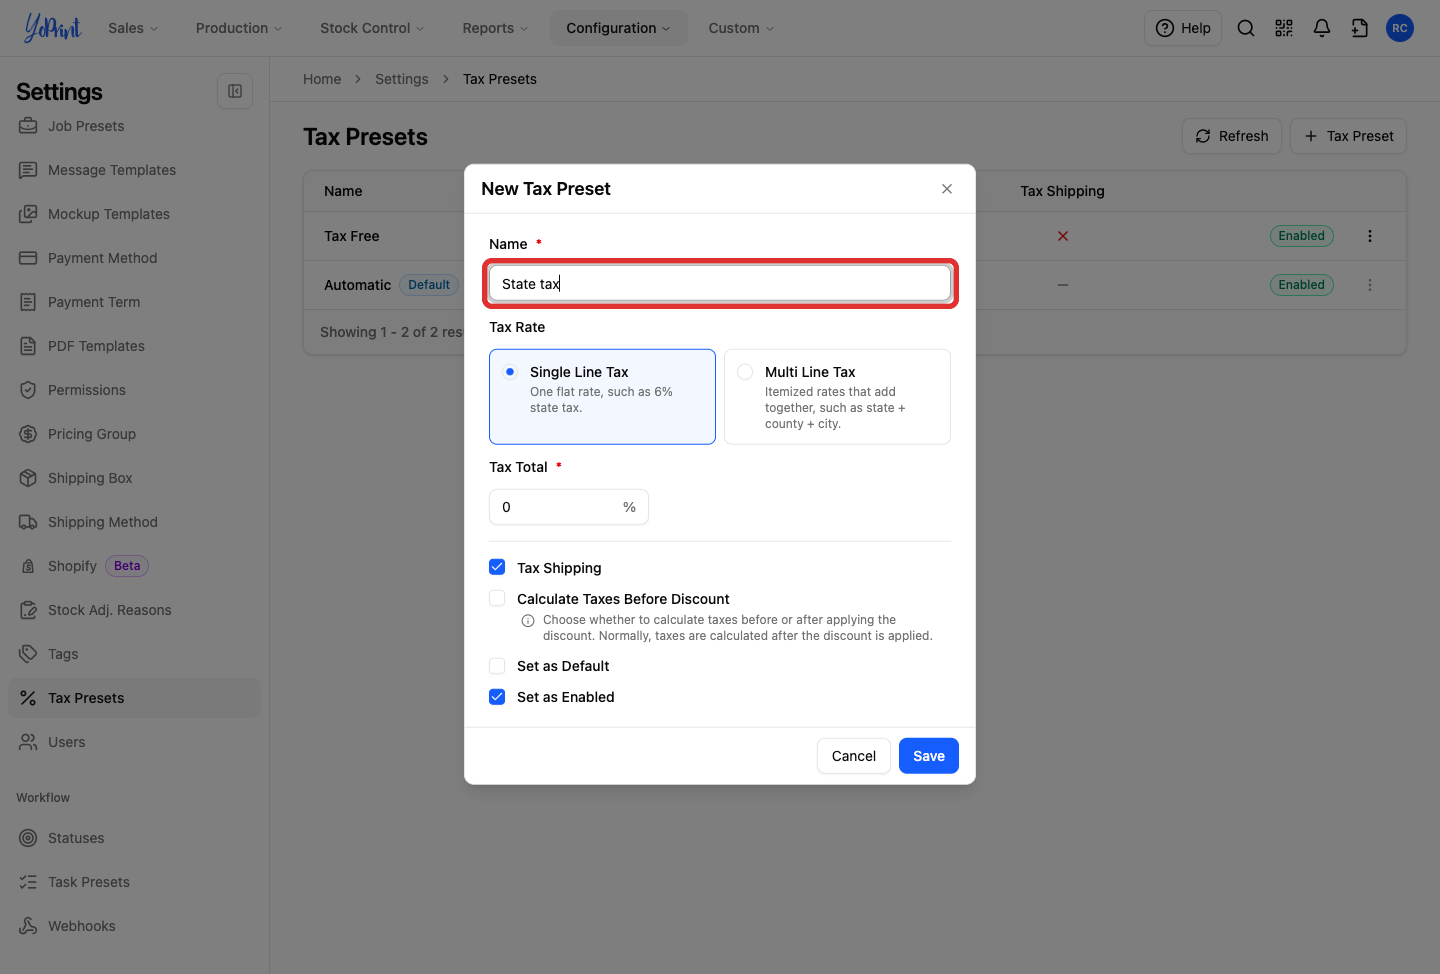Viewport: 1440px width, 974px height.
Task: Click the Name input field
Action: (x=720, y=284)
